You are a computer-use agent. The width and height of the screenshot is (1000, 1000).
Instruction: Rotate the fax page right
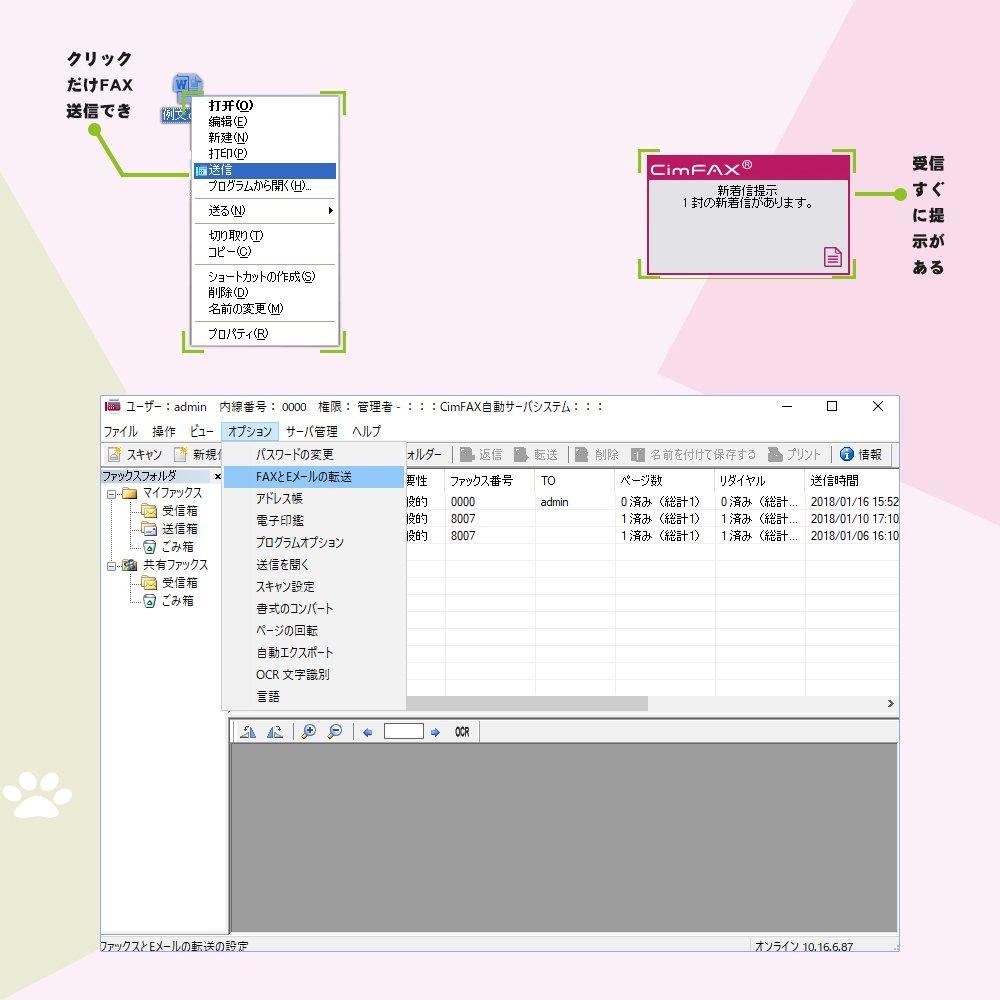[275, 731]
